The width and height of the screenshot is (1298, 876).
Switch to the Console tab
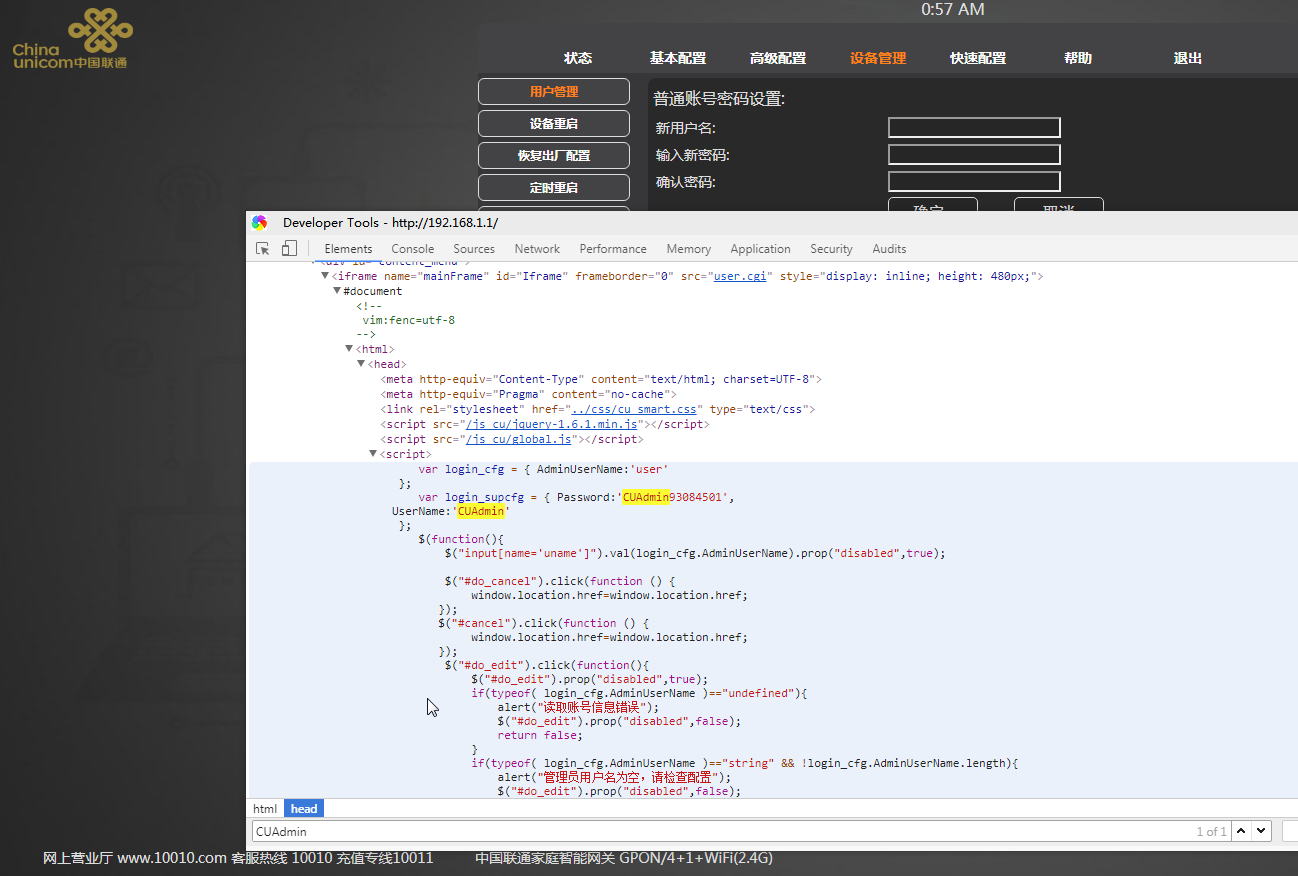pos(413,249)
